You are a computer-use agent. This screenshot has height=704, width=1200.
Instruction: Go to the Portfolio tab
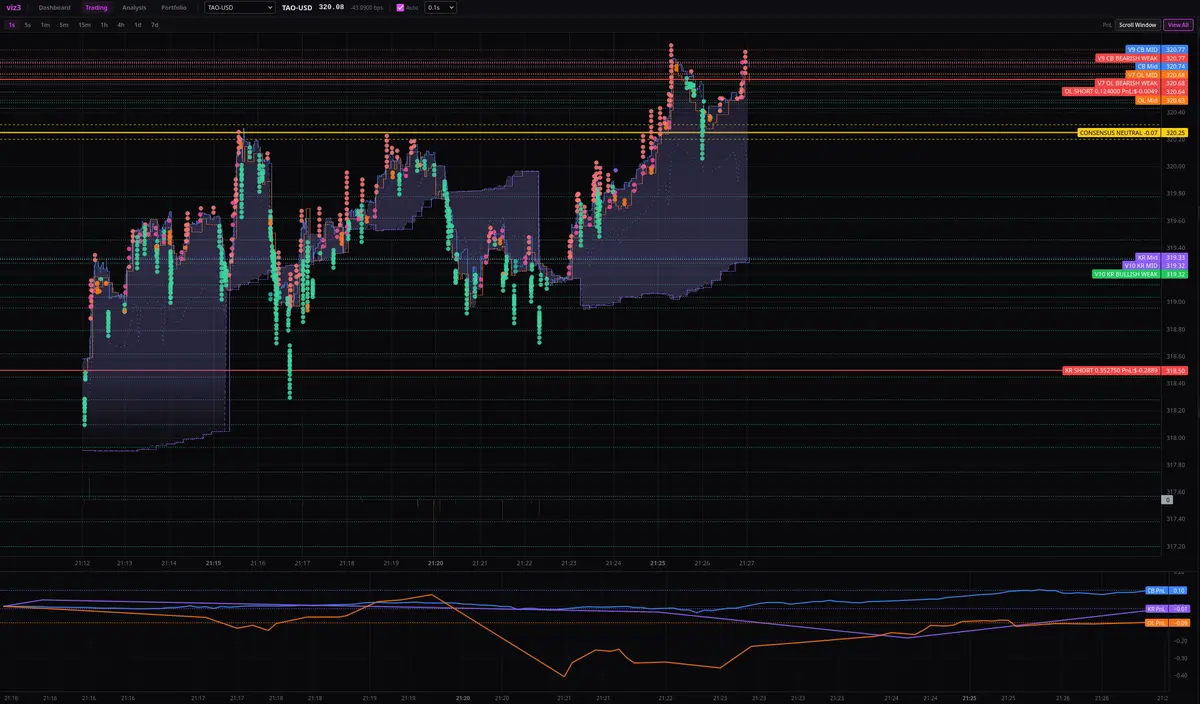click(x=174, y=7)
